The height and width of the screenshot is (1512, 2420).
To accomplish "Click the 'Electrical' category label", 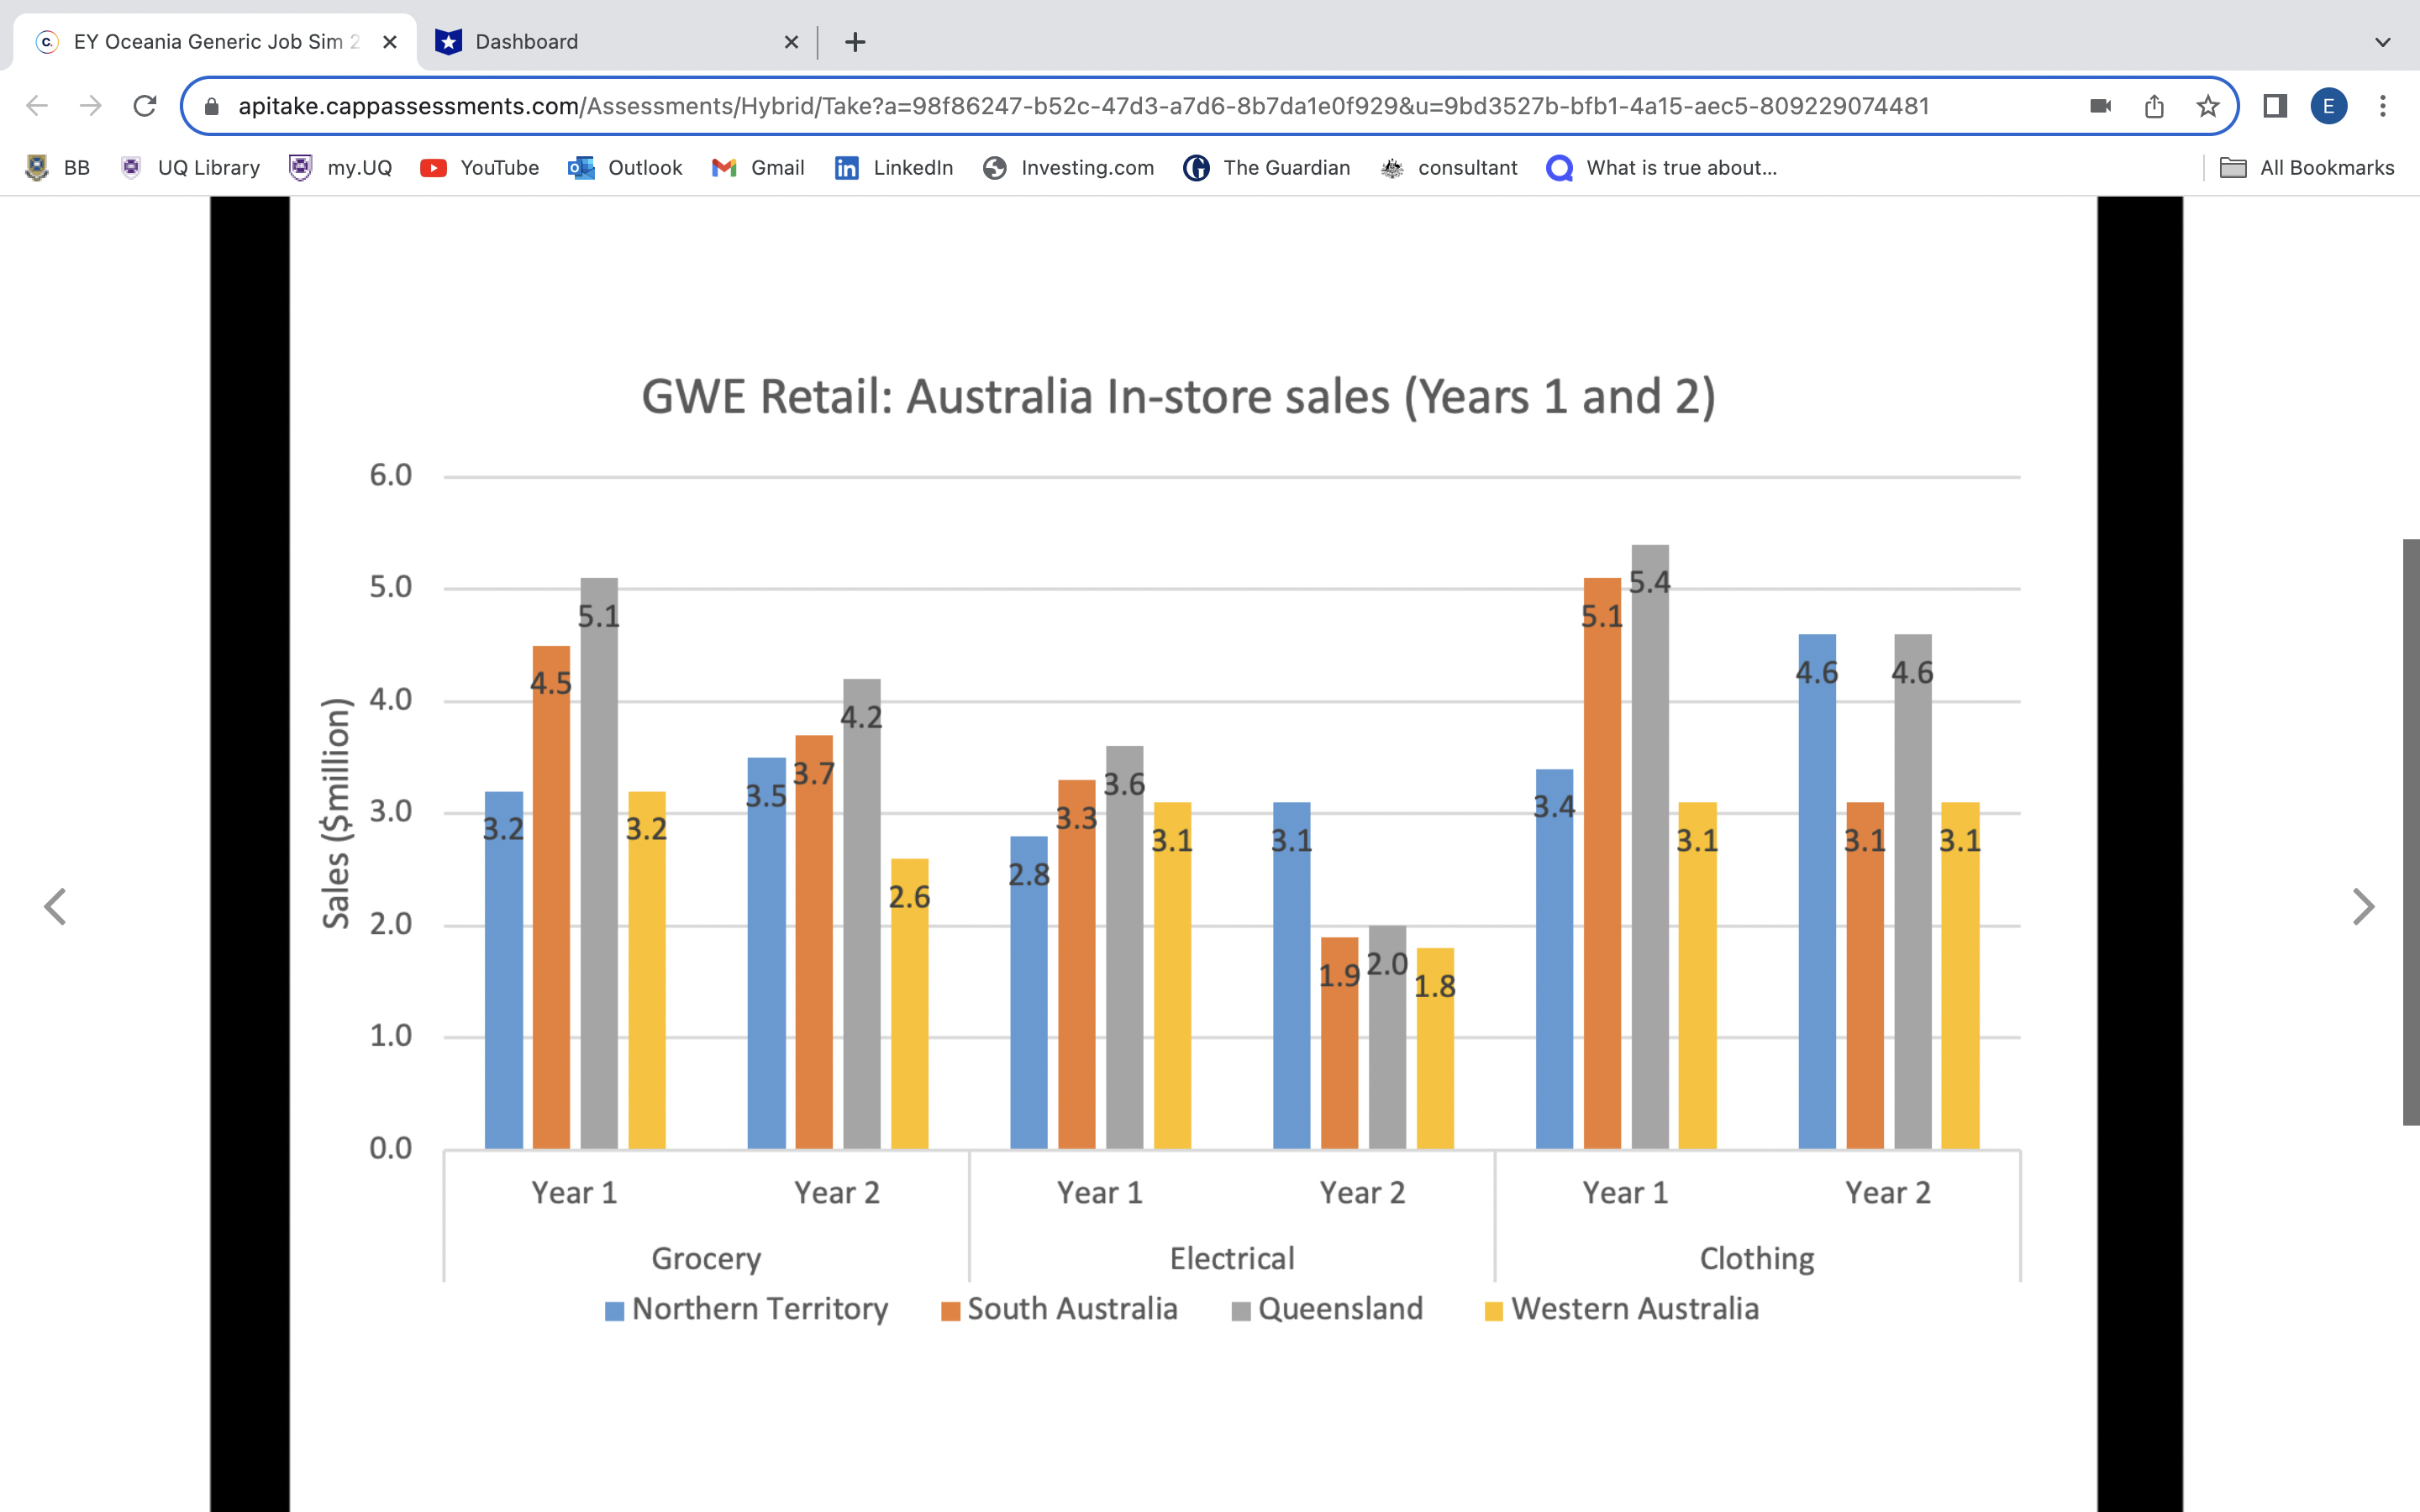I will (1232, 1258).
